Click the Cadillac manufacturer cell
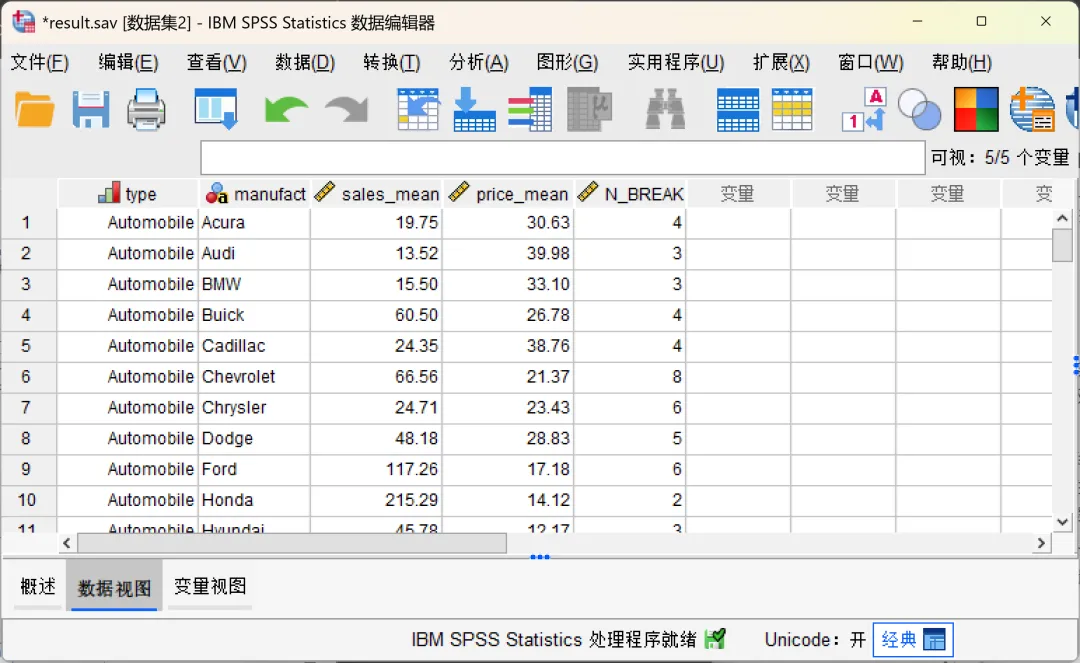1080x663 pixels. pyautogui.click(x=254, y=346)
